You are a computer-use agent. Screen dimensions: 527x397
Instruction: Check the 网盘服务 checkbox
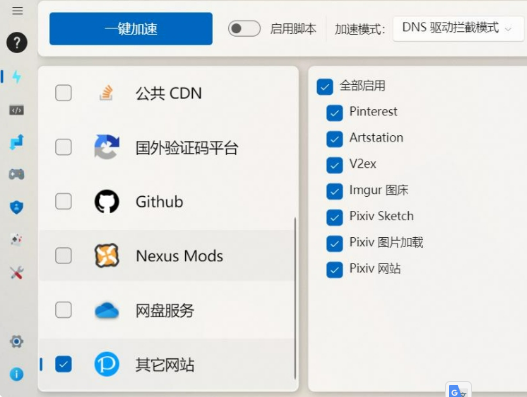pyautogui.click(x=63, y=310)
